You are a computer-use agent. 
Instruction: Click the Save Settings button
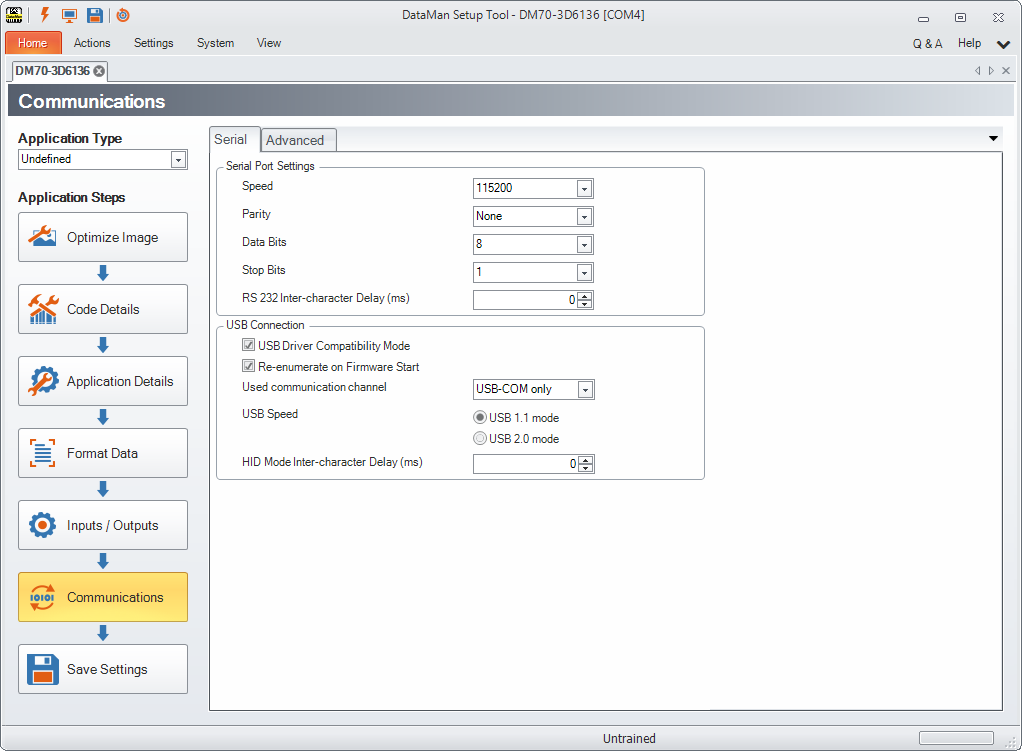(x=103, y=669)
